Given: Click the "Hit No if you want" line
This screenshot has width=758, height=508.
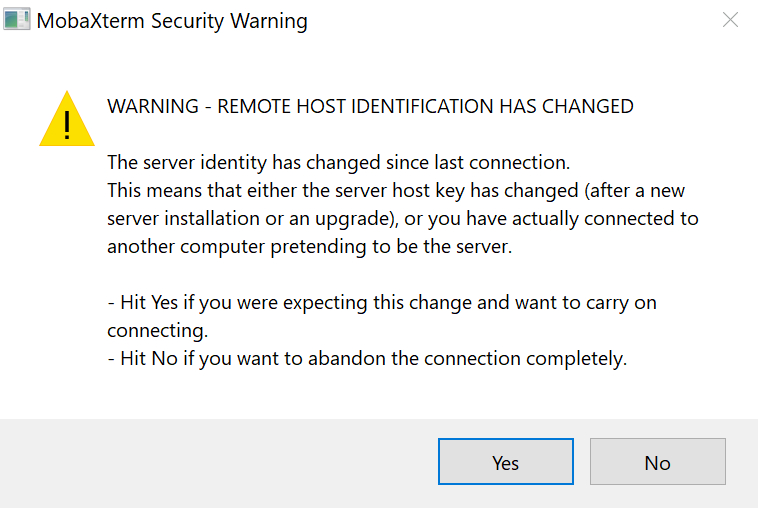Looking at the screenshot, I should 366,358.
